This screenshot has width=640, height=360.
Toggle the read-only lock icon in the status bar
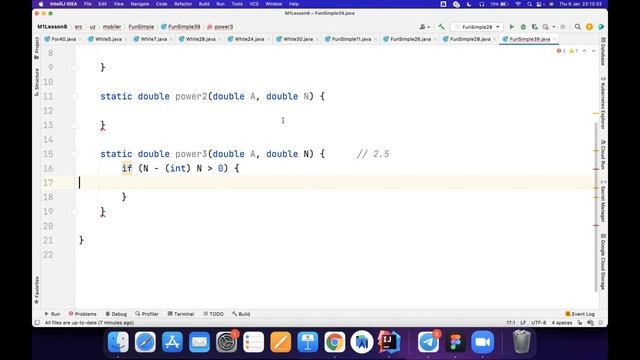click(580, 322)
